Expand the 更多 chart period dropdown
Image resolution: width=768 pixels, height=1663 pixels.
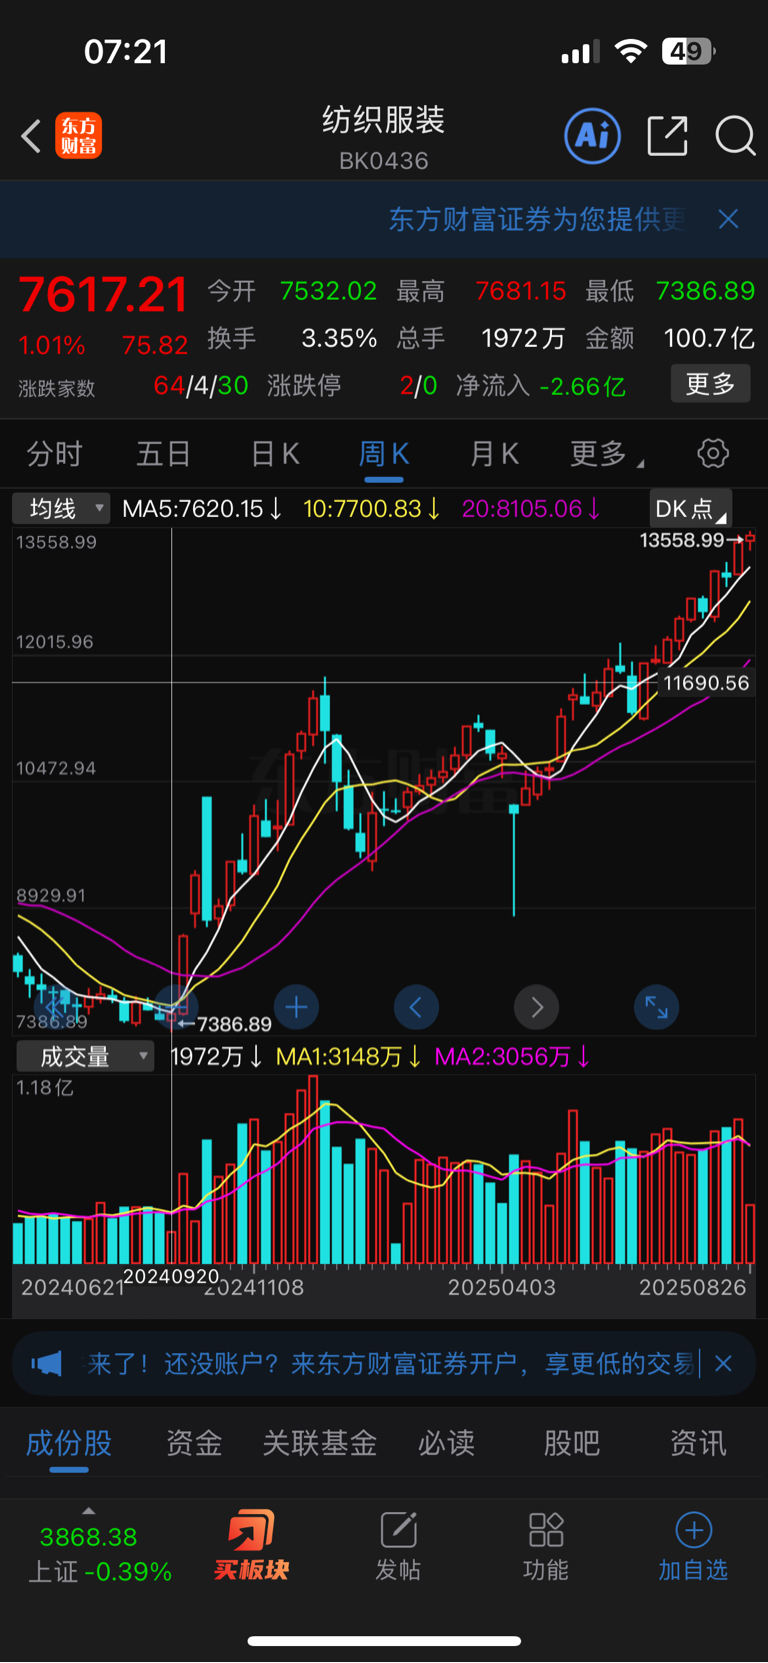606,454
